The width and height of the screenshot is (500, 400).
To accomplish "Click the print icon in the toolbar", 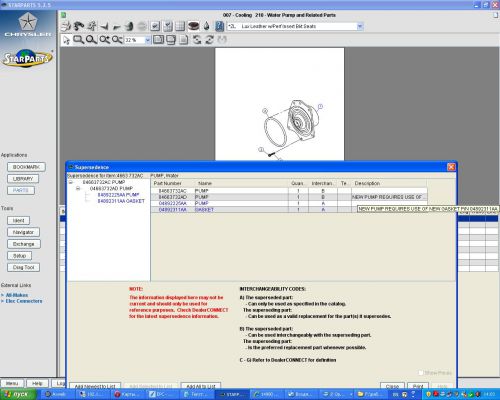I will point(66,26).
